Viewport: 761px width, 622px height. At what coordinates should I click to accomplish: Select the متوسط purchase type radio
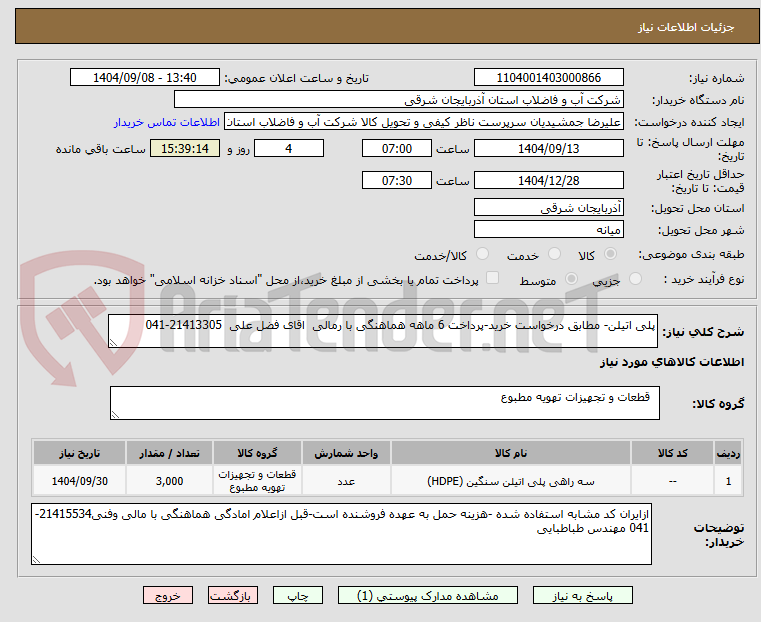572,278
